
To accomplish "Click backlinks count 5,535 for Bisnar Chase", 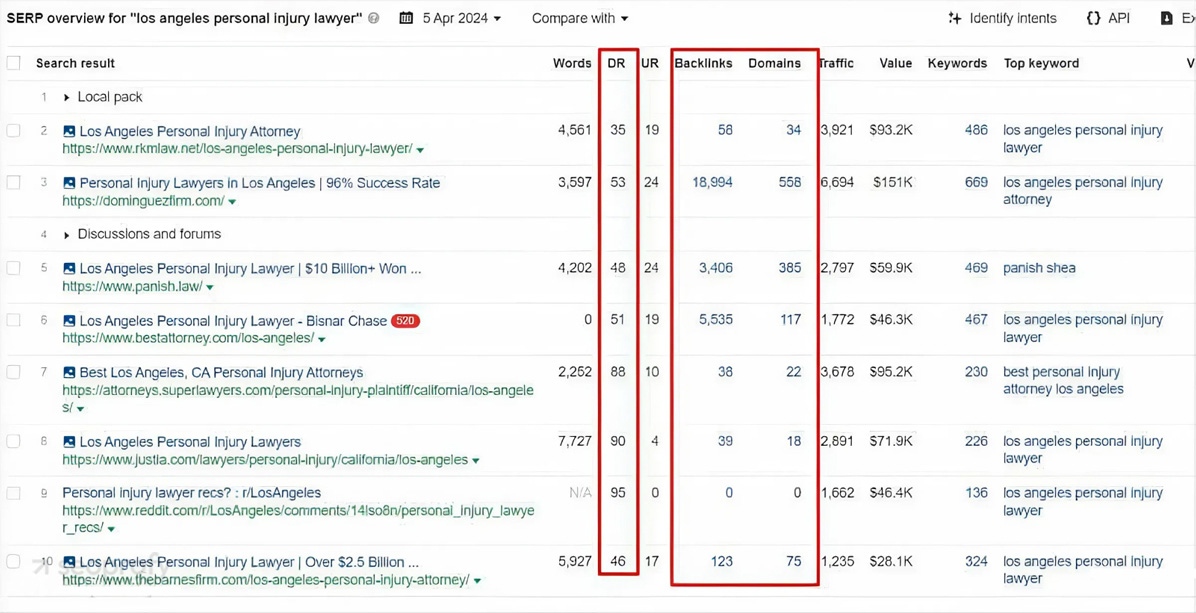I will (716, 319).
